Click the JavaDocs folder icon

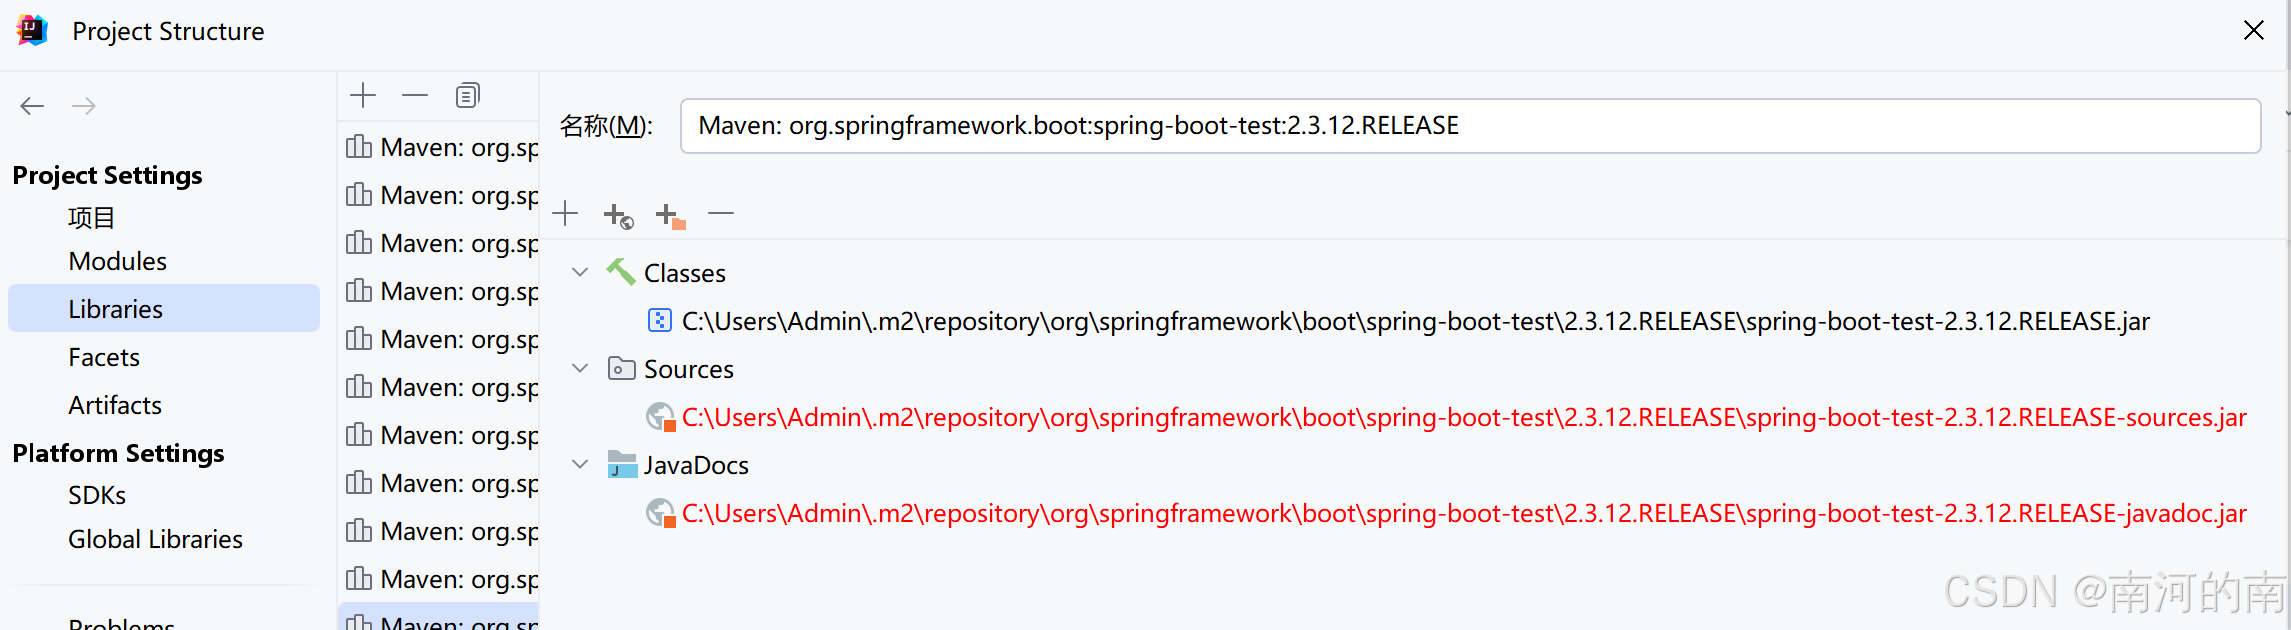[x=622, y=464]
